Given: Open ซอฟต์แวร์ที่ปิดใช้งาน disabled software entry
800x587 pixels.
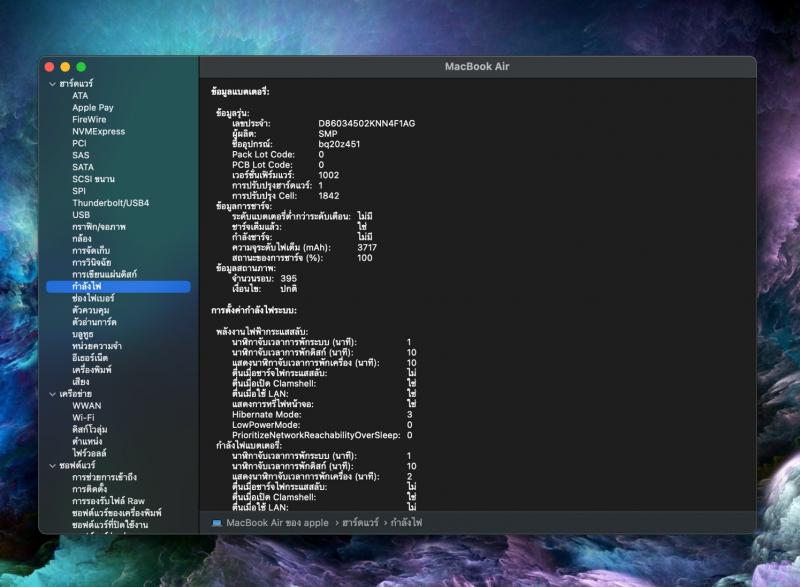Looking at the screenshot, I should 110,525.
